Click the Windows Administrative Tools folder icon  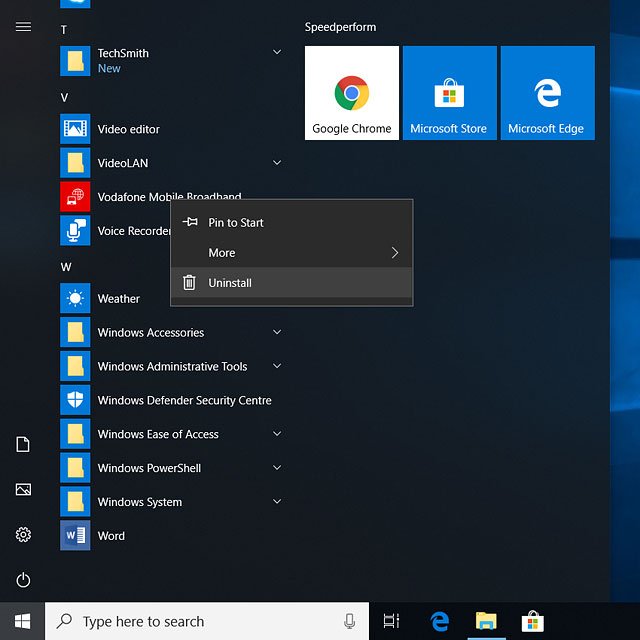pos(75,366)
